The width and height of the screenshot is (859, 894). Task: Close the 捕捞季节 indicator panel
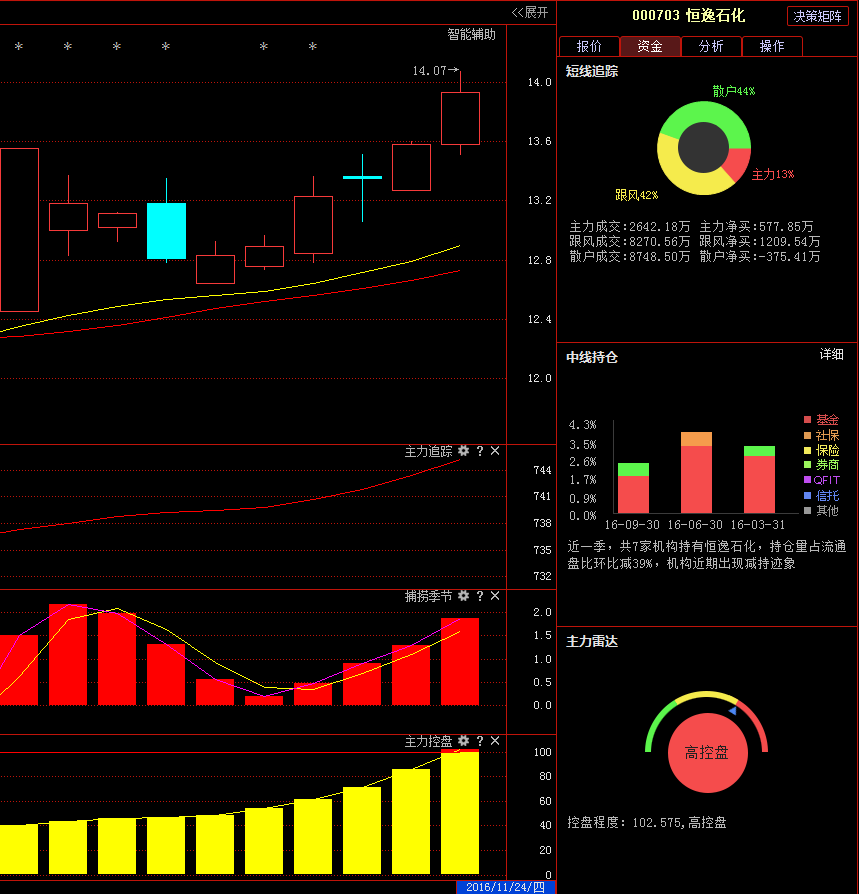click(495, 596)
